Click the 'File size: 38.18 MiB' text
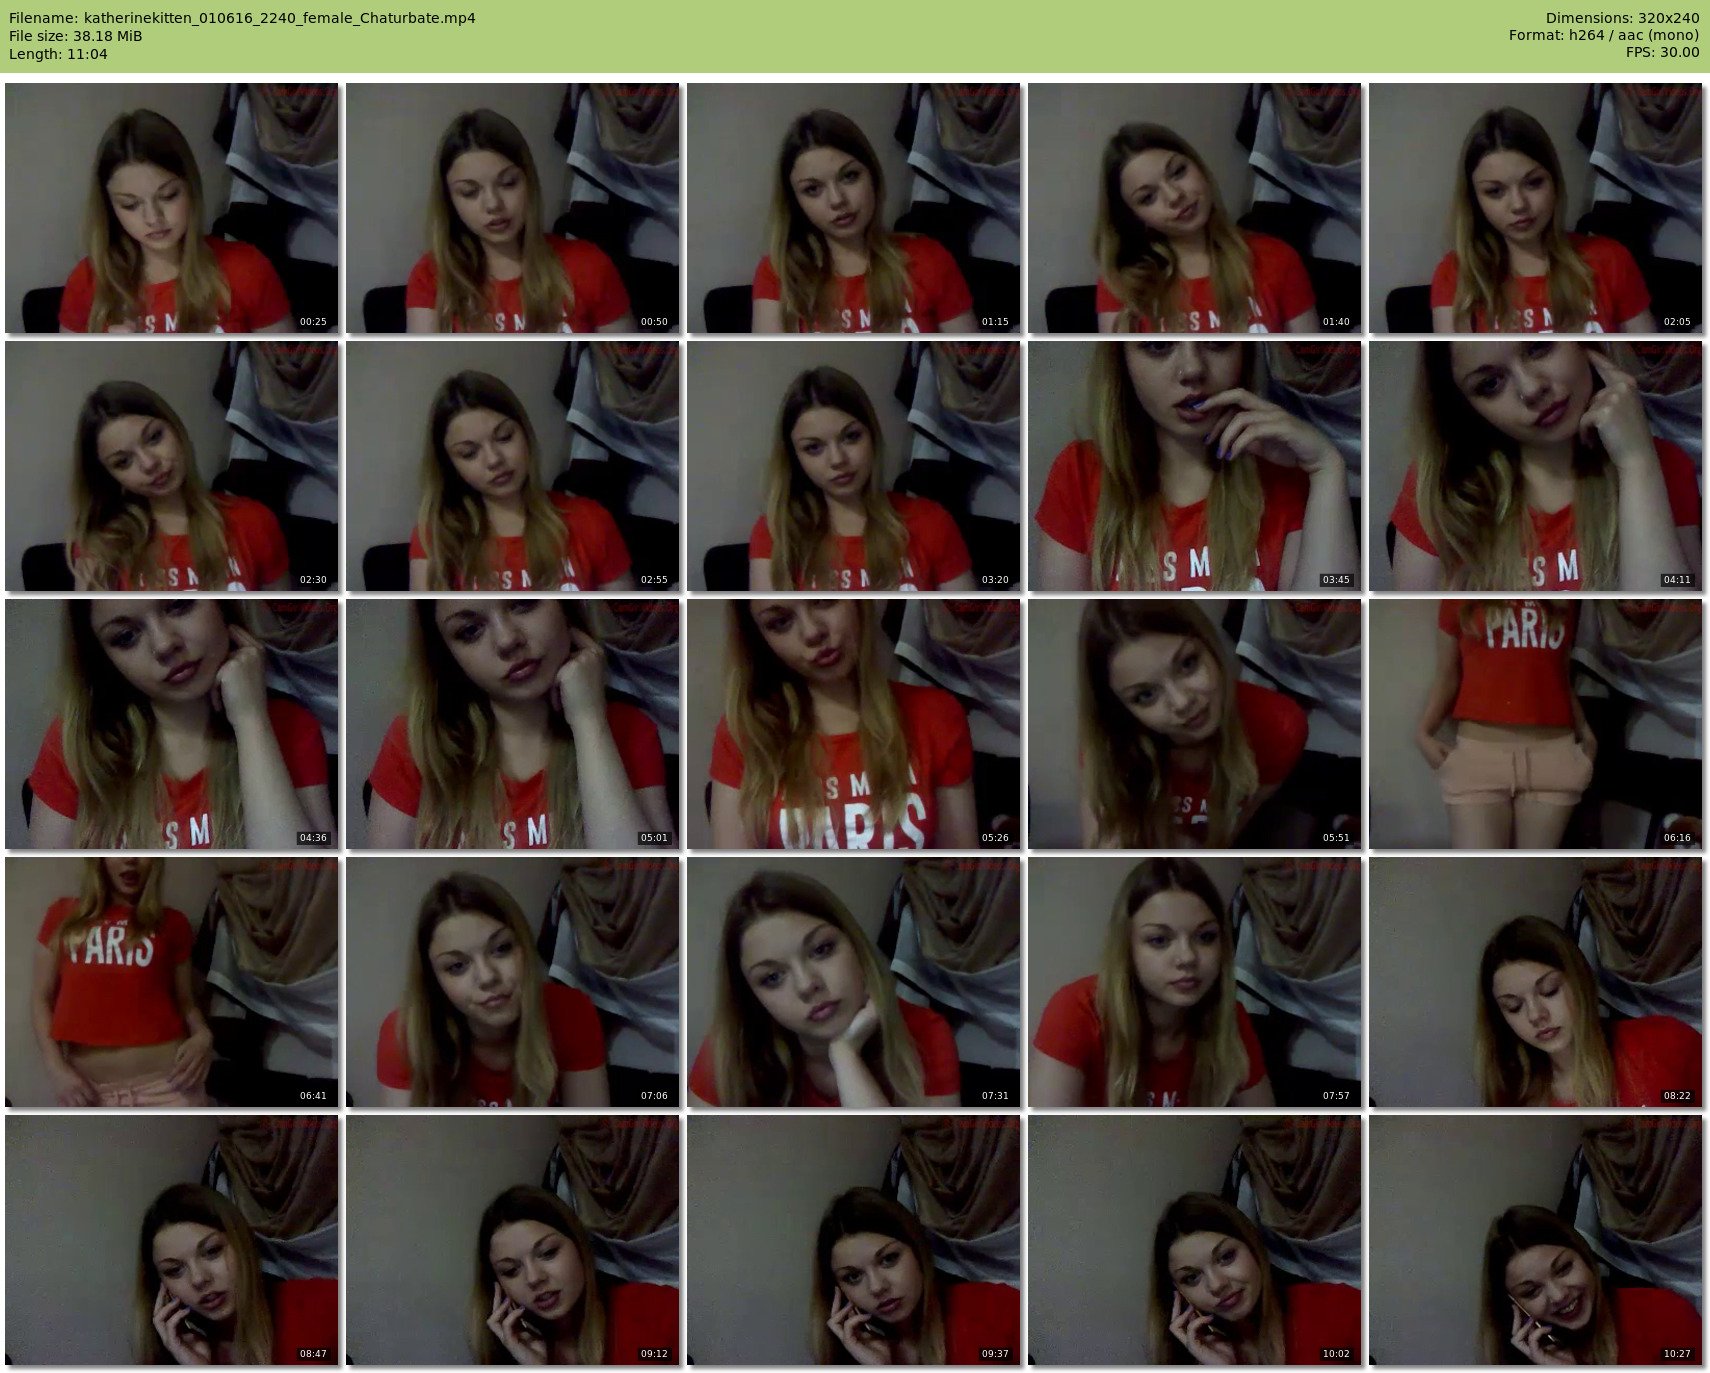 75,36
